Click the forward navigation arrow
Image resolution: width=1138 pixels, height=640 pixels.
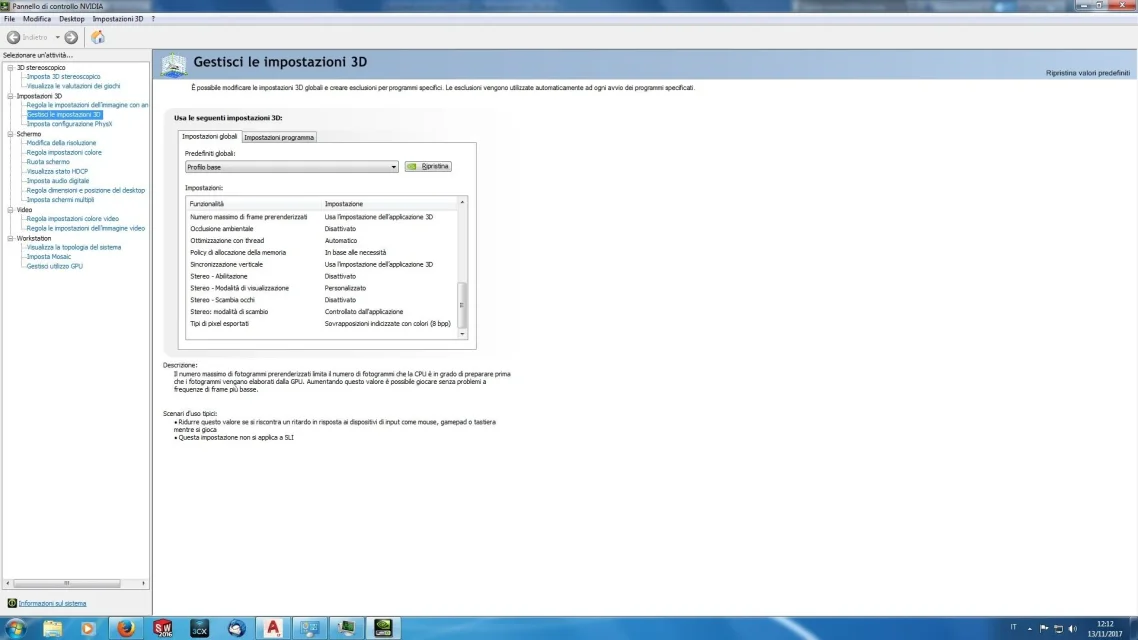coord(71,37)
